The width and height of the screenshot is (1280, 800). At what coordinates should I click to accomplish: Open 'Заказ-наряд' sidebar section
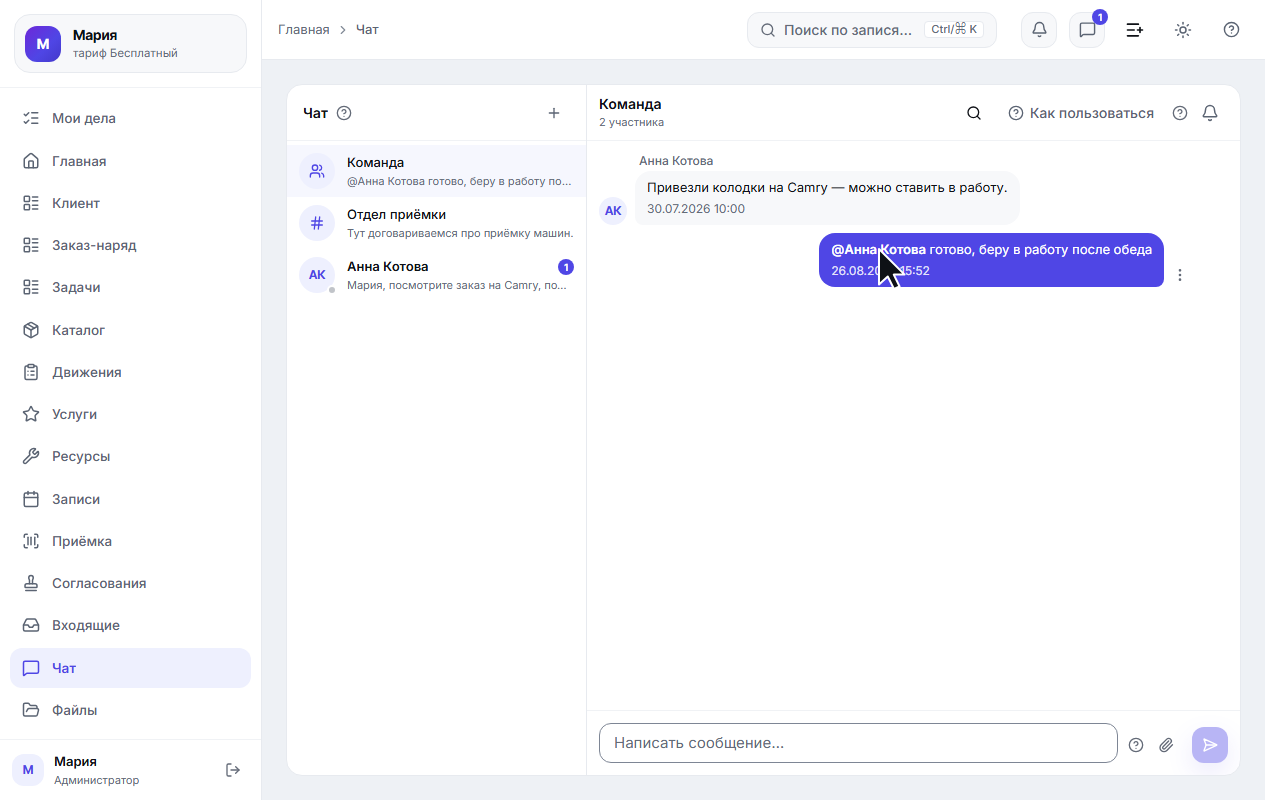coord(130,245)
